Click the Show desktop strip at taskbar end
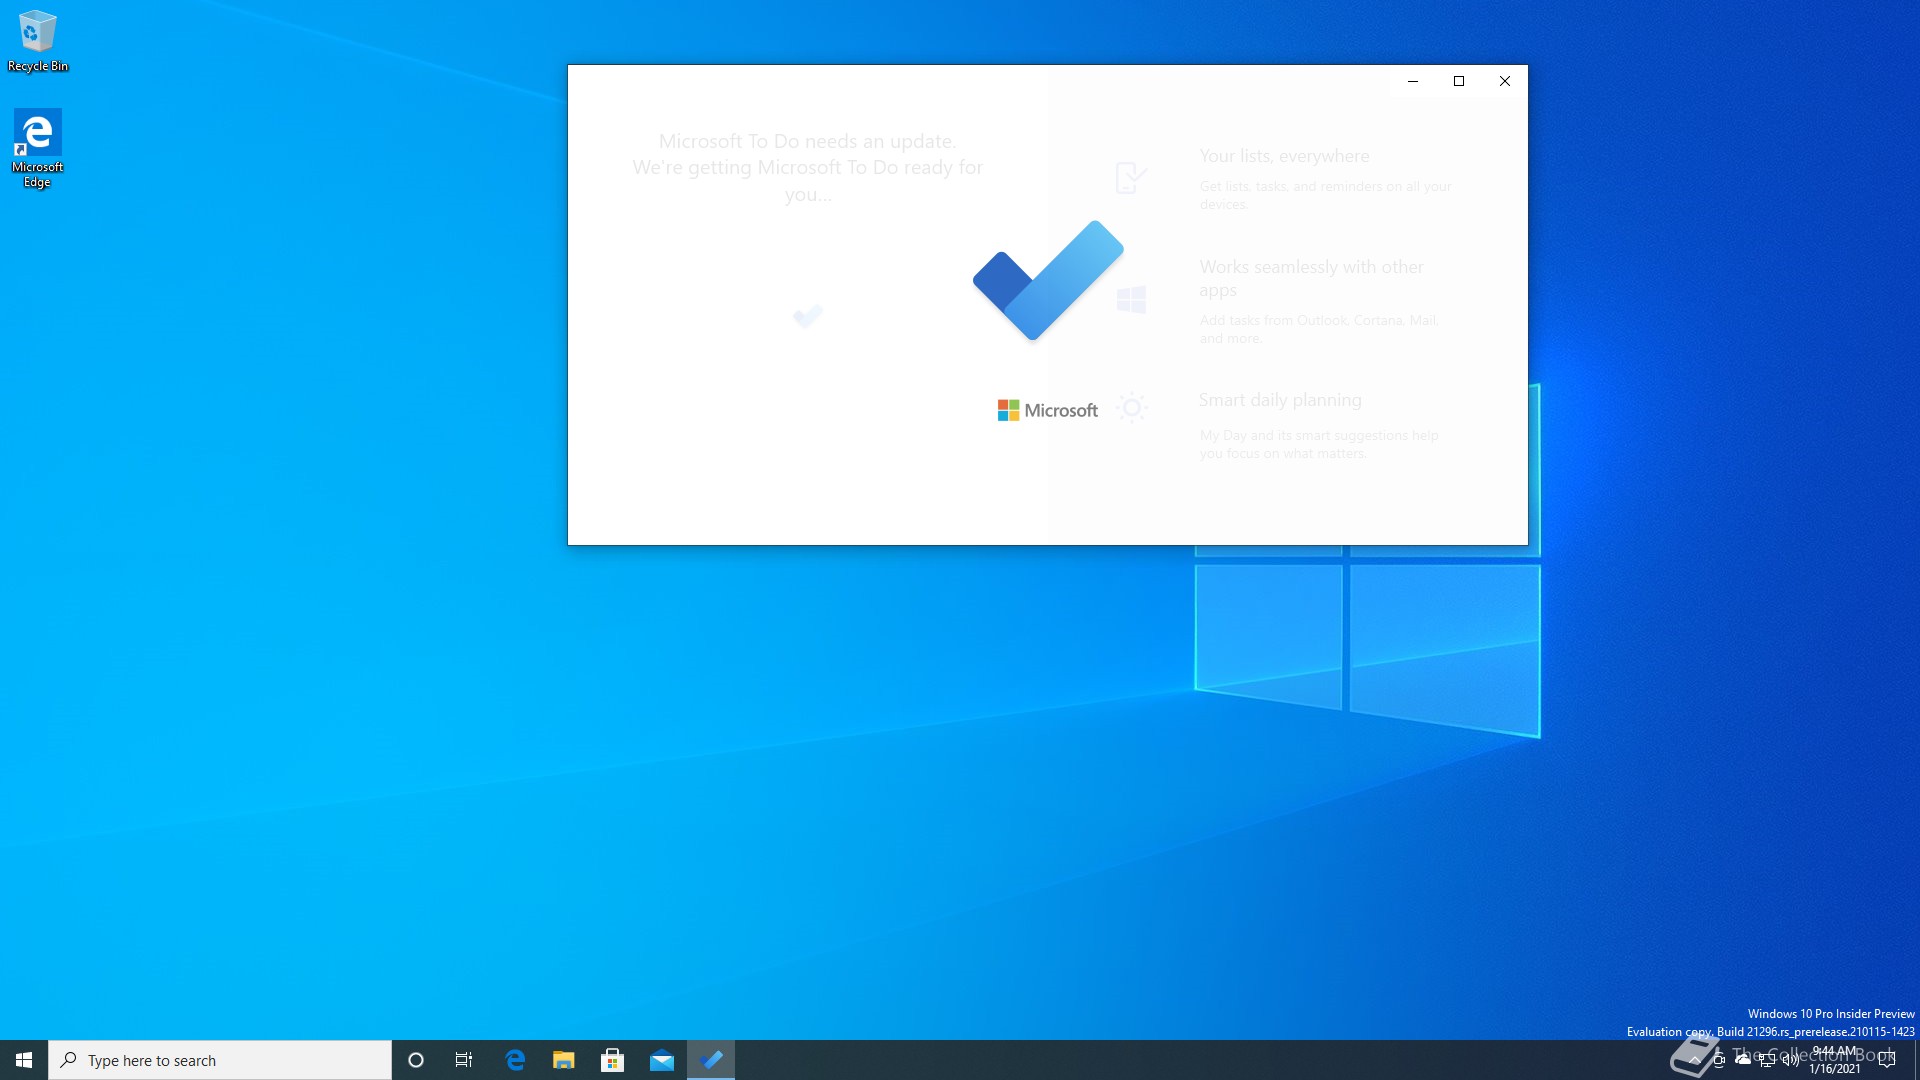The image size is (1920, 1080). (1916, 1060)
